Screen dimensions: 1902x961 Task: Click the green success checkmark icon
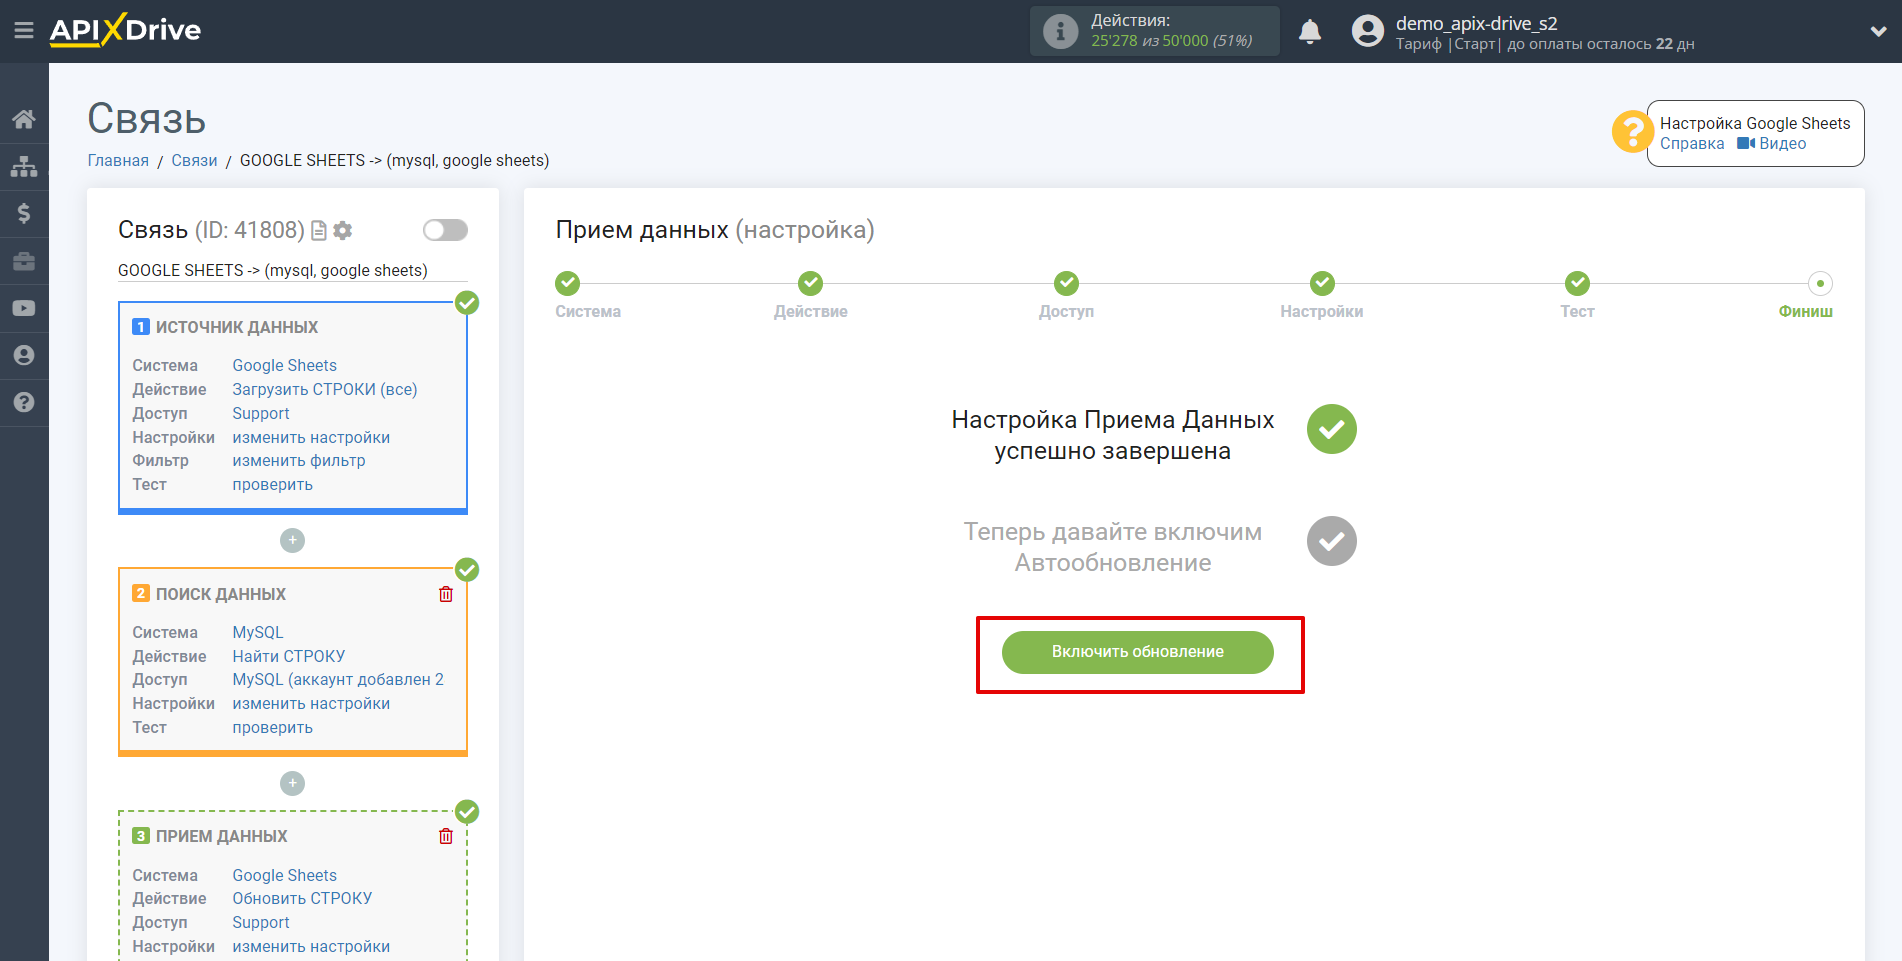click(1331, 429)
